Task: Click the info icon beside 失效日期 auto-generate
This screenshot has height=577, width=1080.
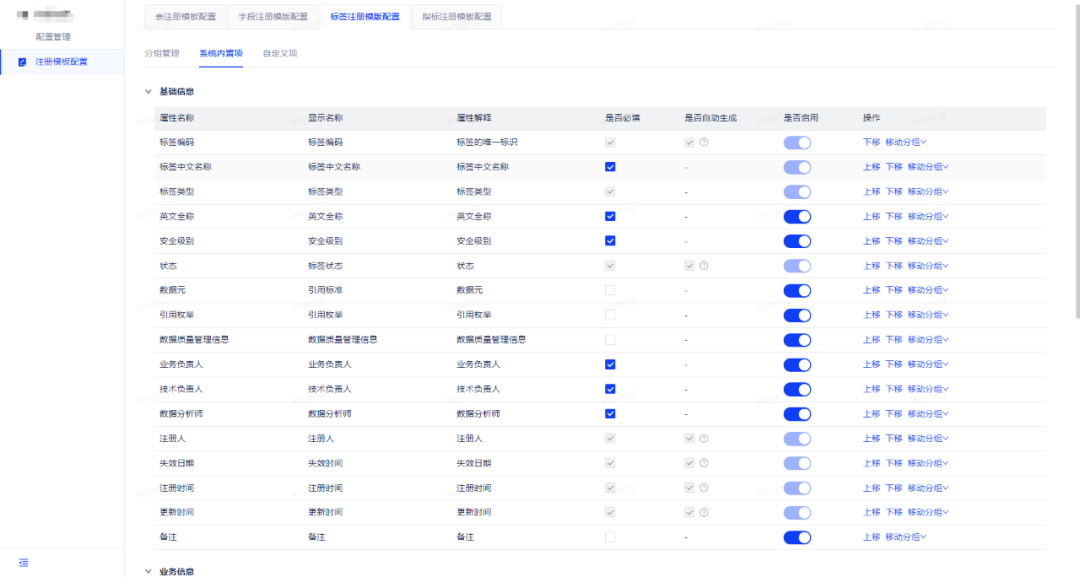Action: (703, 463)
